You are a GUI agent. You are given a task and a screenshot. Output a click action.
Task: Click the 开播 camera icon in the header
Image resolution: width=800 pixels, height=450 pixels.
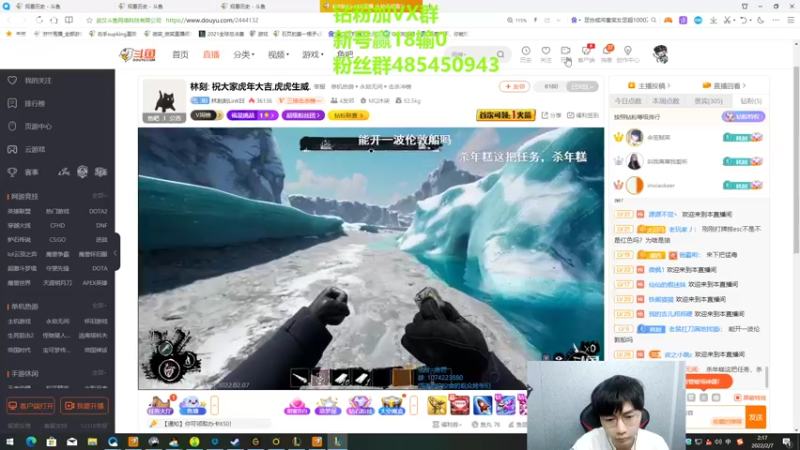point(565,51)
